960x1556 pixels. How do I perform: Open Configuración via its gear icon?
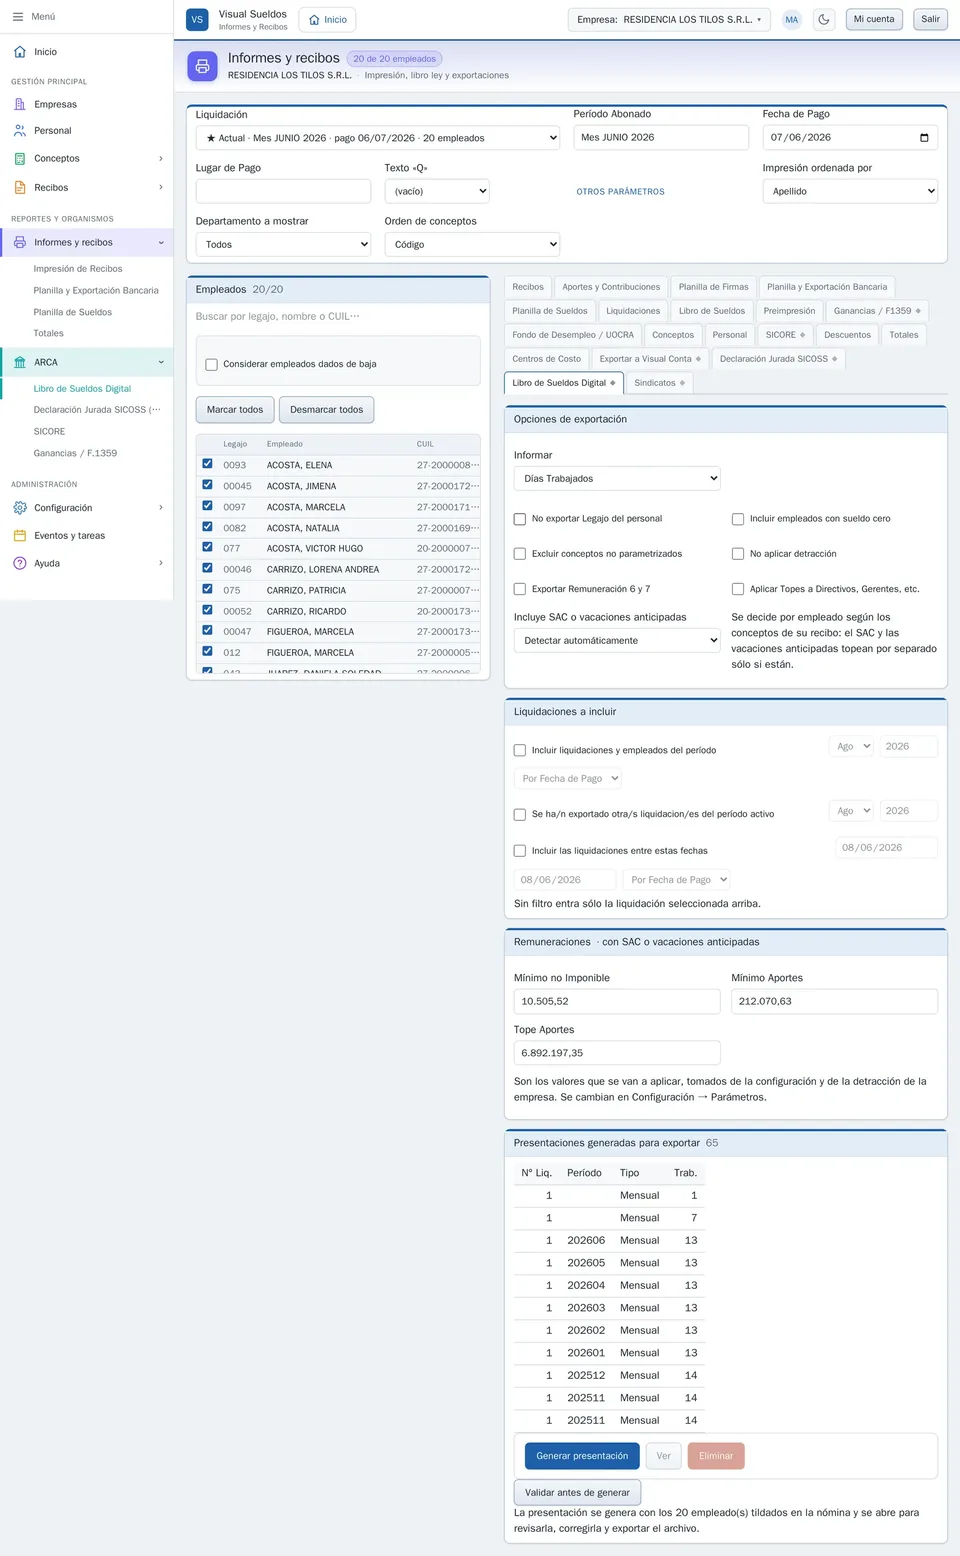[x=20, y=508]
